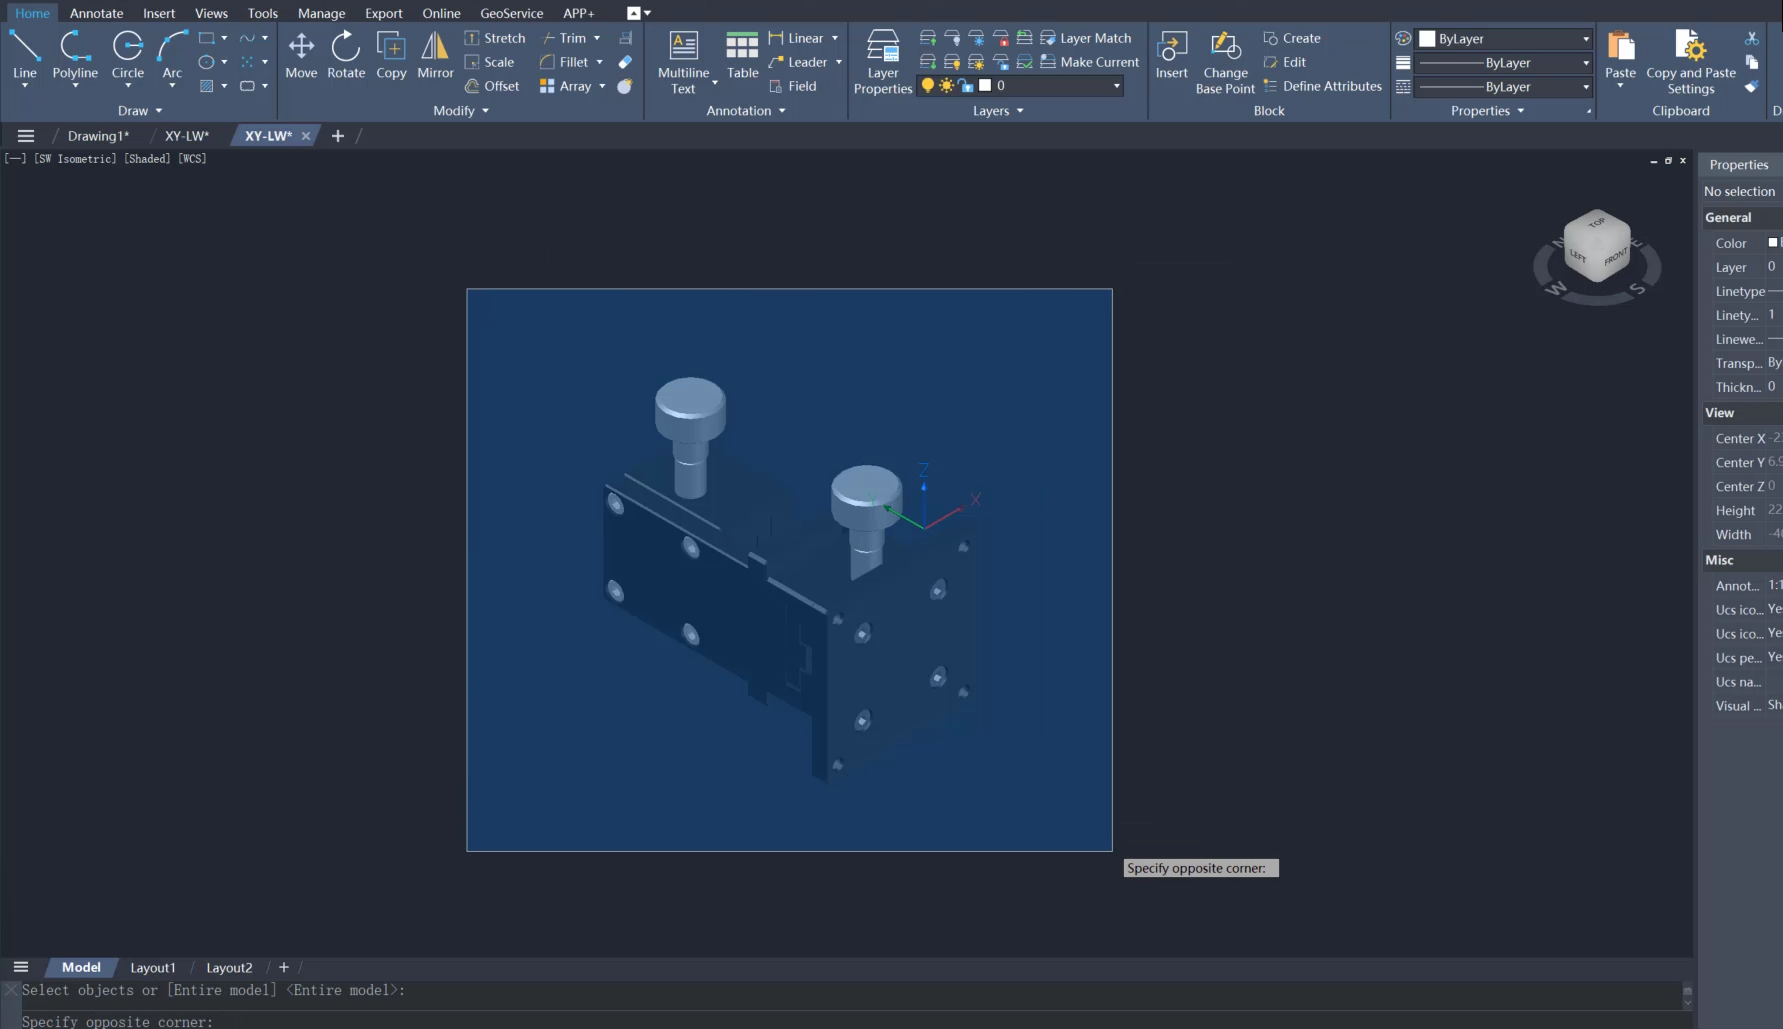Viewport: 1783px width, 1029px height.
Task: Click Layer Match button
Action: (1086, 38)
